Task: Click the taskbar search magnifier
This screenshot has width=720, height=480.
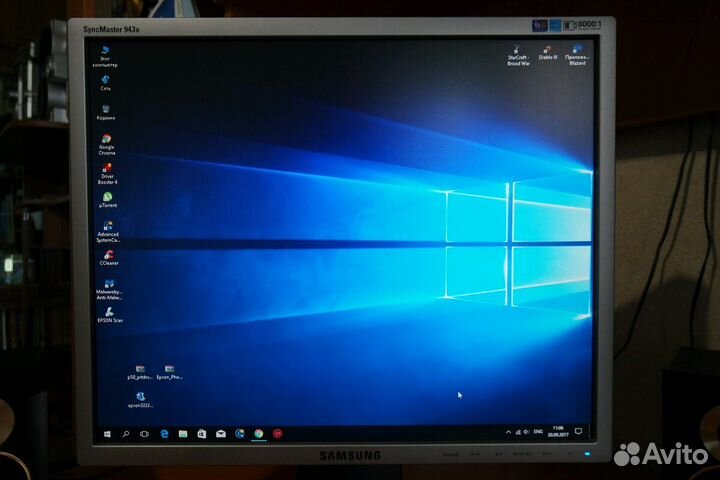Action: [126, 434]
